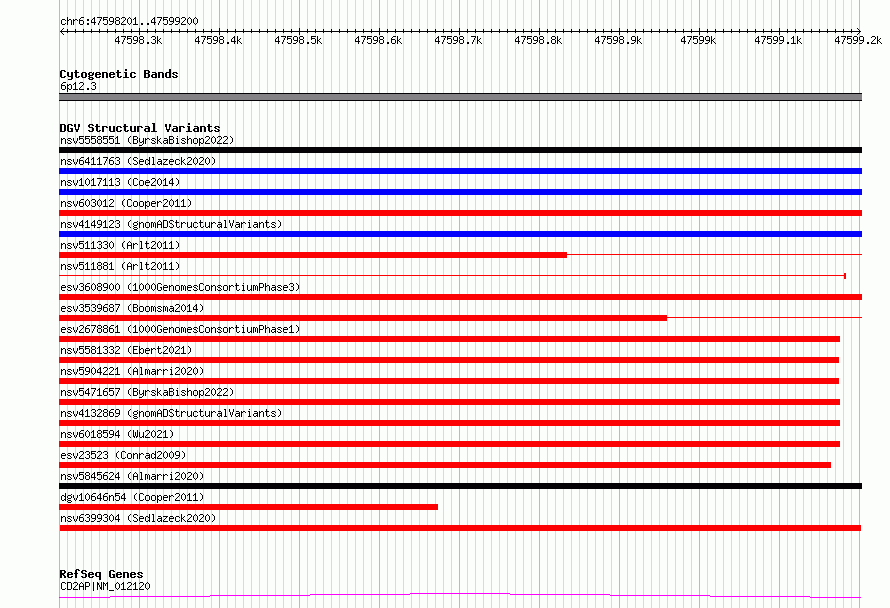Viewport: 890px width, 608px height.
Task: Click ruler position 47598.8k
Action: coord(538,40)
